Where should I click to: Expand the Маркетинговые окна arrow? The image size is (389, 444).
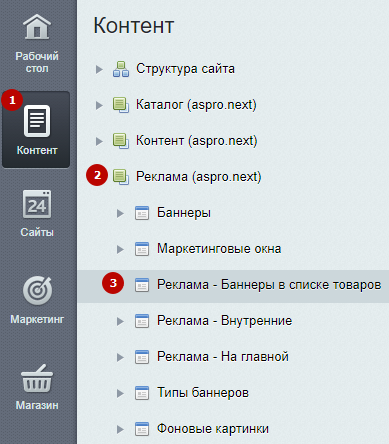tap(120, 249)
